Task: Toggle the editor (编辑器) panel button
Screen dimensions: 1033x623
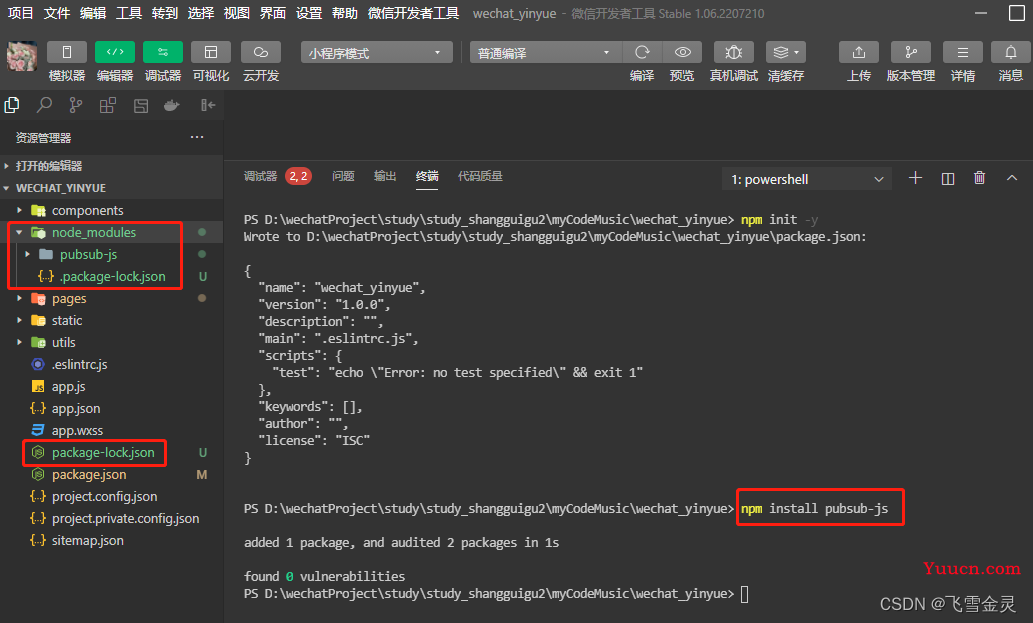Action: (x=115, y=52)
